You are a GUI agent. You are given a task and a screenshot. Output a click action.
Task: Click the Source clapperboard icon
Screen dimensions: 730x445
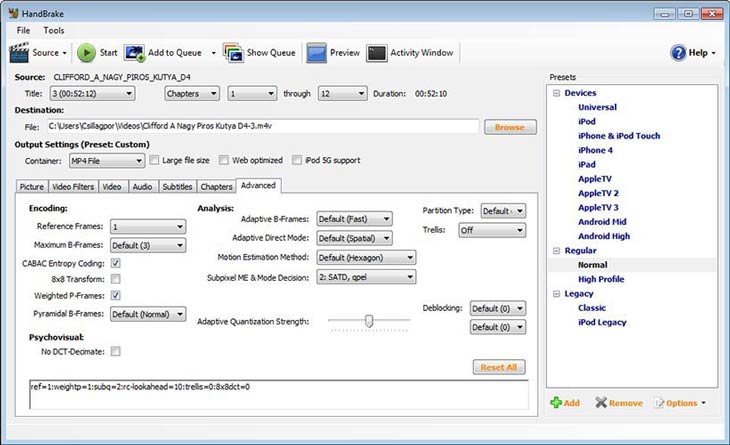pyautogui.click(x=19, y=53)
